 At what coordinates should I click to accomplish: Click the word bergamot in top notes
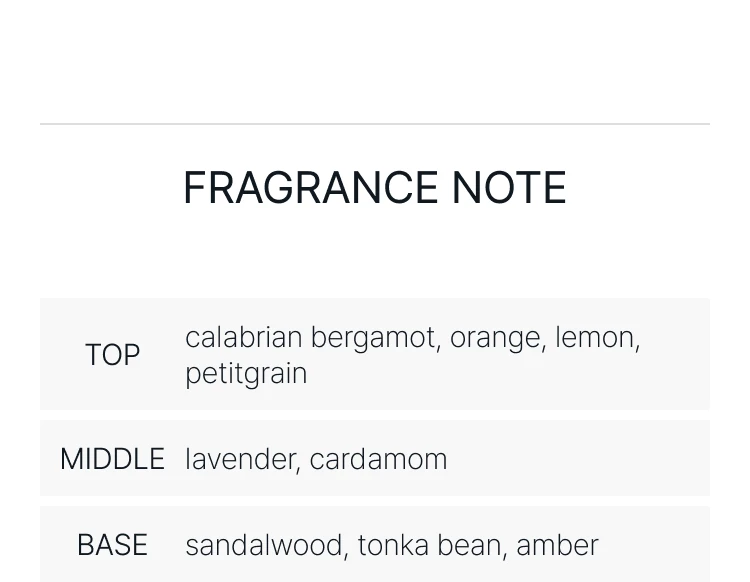(373, 338)
